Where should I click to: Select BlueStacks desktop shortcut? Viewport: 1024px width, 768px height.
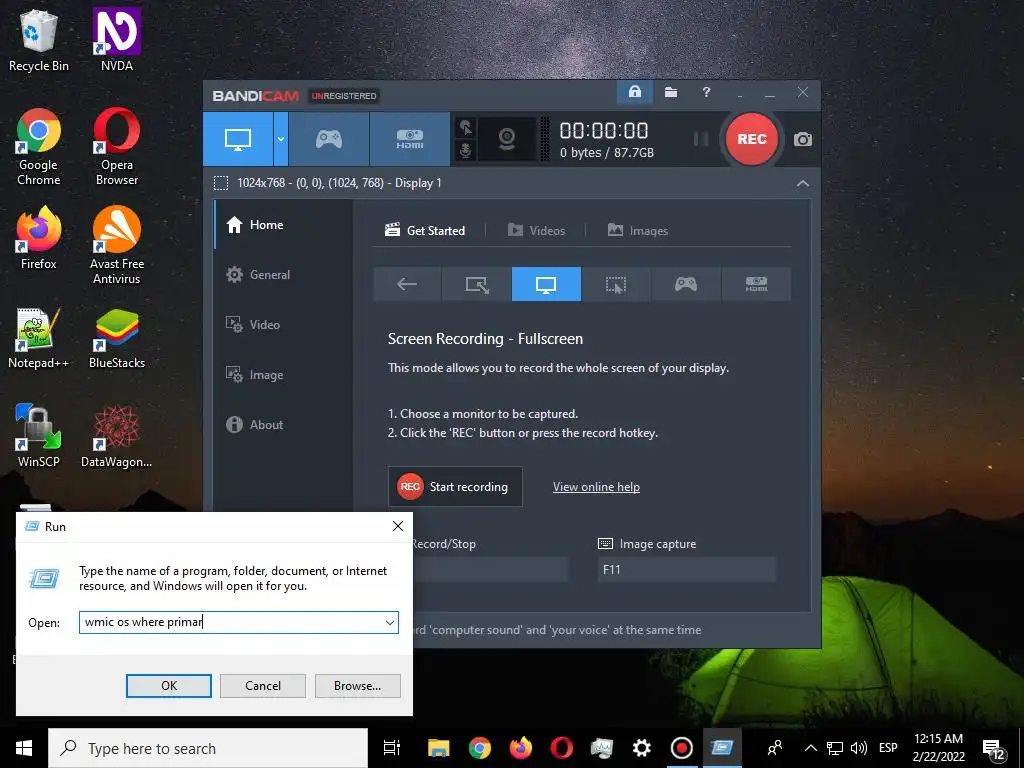pos(117,338)
